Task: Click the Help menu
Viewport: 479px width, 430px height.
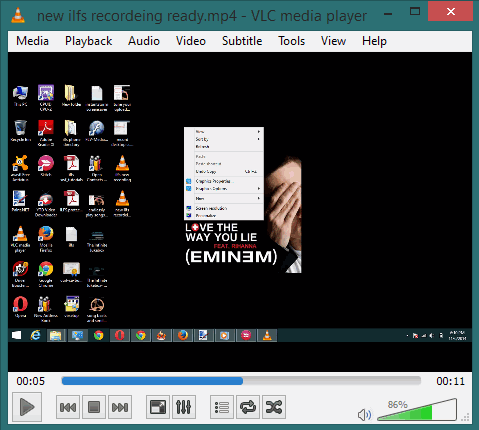Action: [x=374, y=41]
